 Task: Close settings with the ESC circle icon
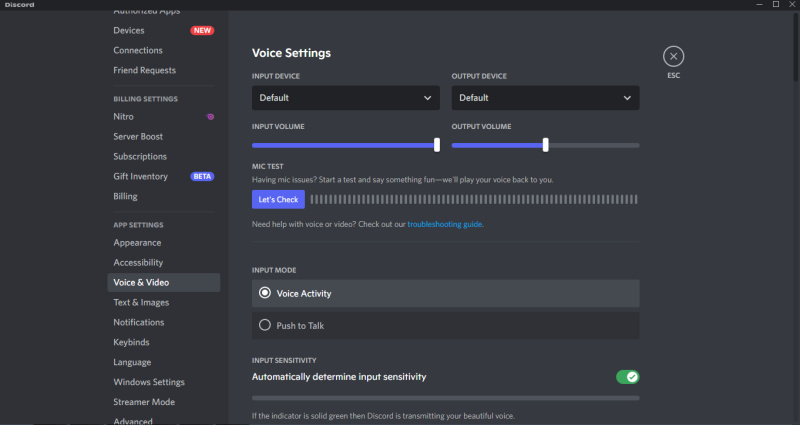pyautogui.click(x=674, y=56)
